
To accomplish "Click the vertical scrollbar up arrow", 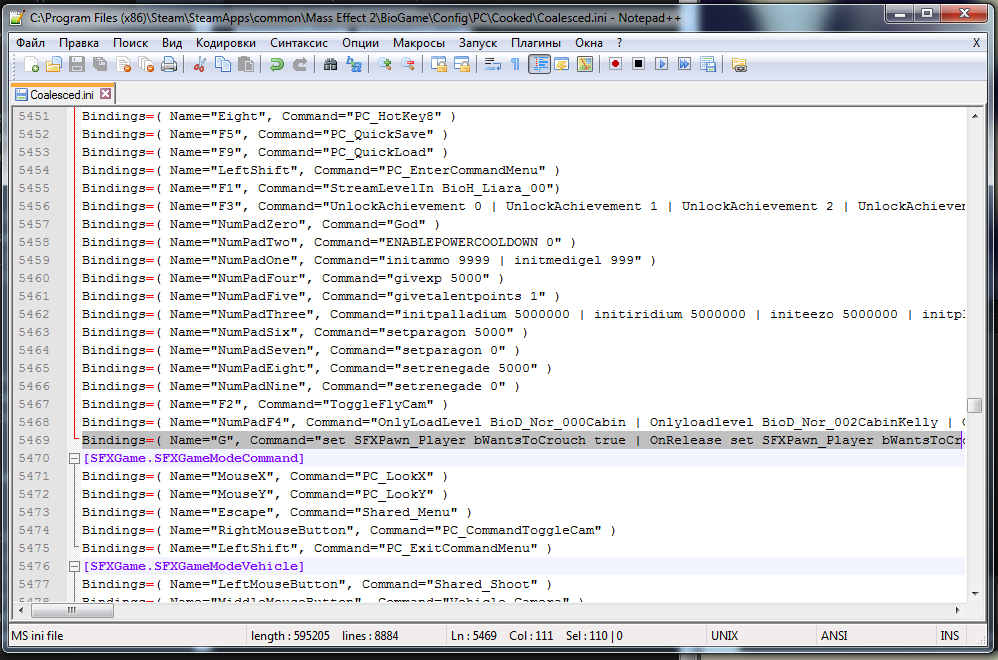I will coord(974,116).
